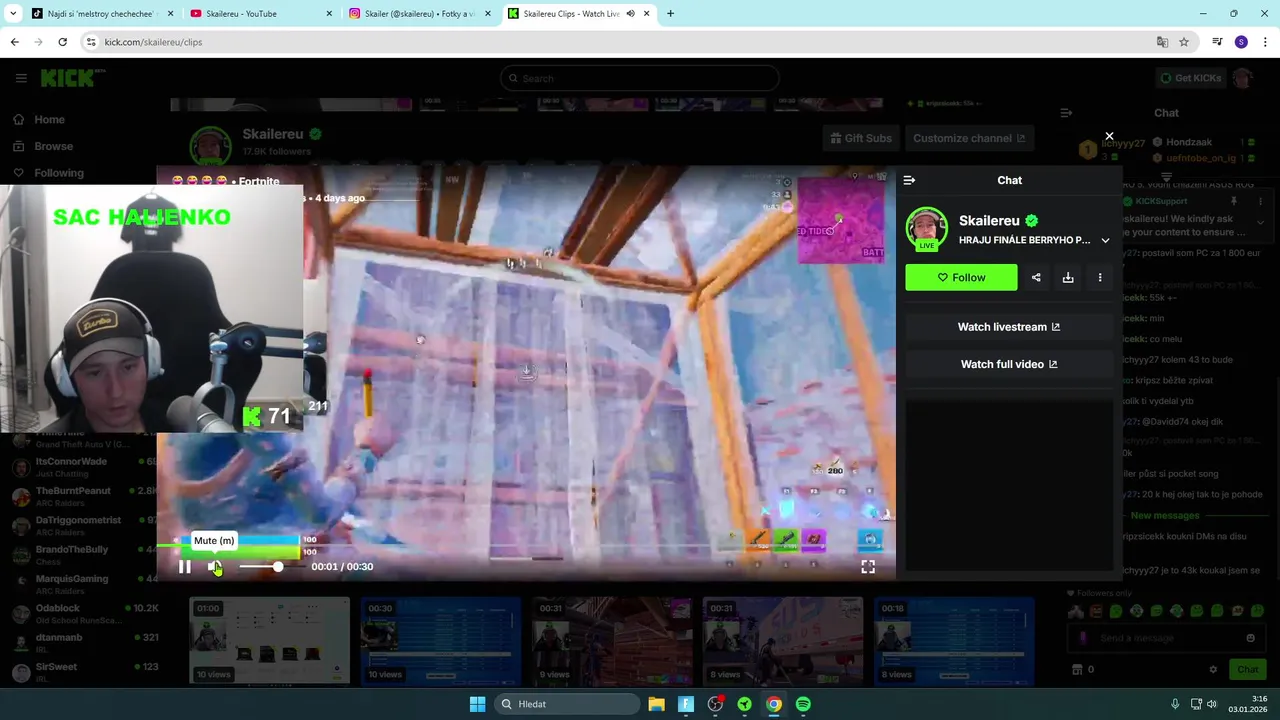Open a new browser tab
Screen dimensions: 1280x720
670,14
